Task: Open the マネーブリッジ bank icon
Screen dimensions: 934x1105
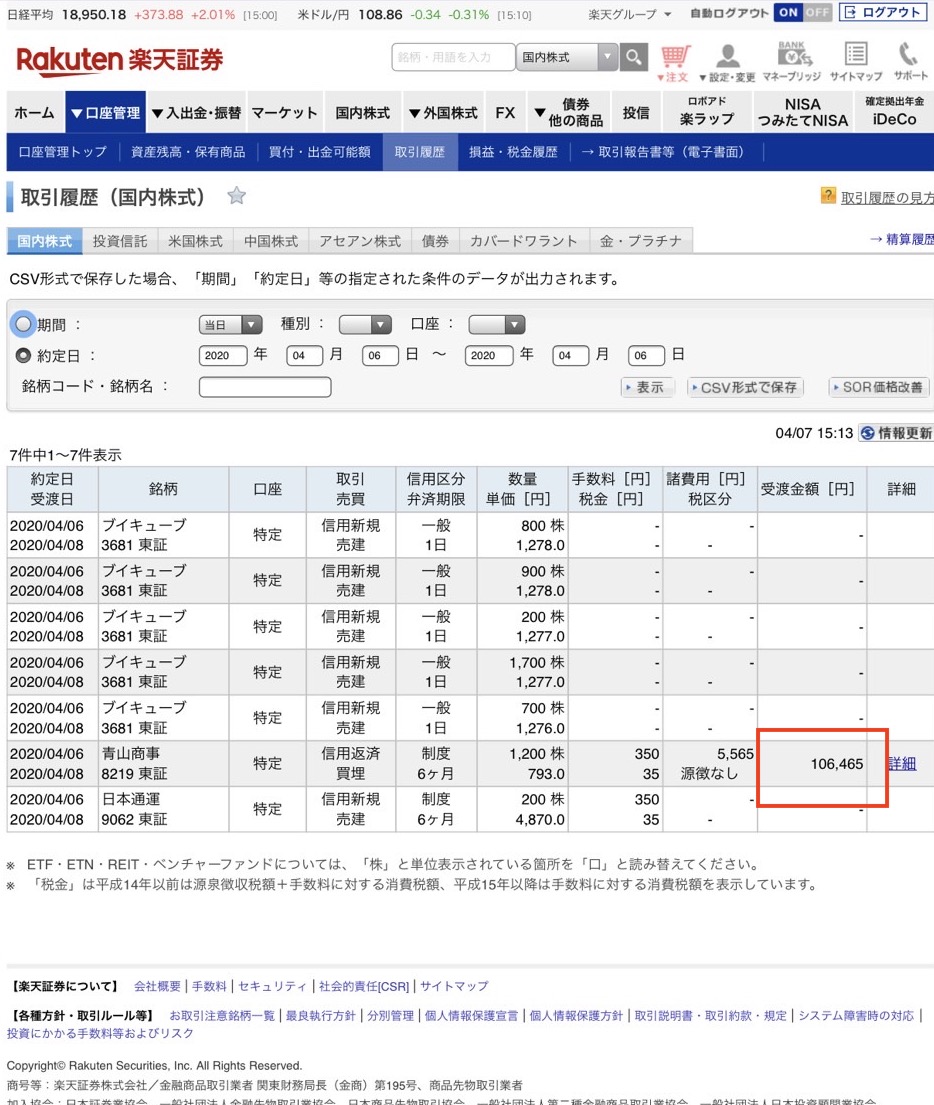Action: click(x=791, y=57)
